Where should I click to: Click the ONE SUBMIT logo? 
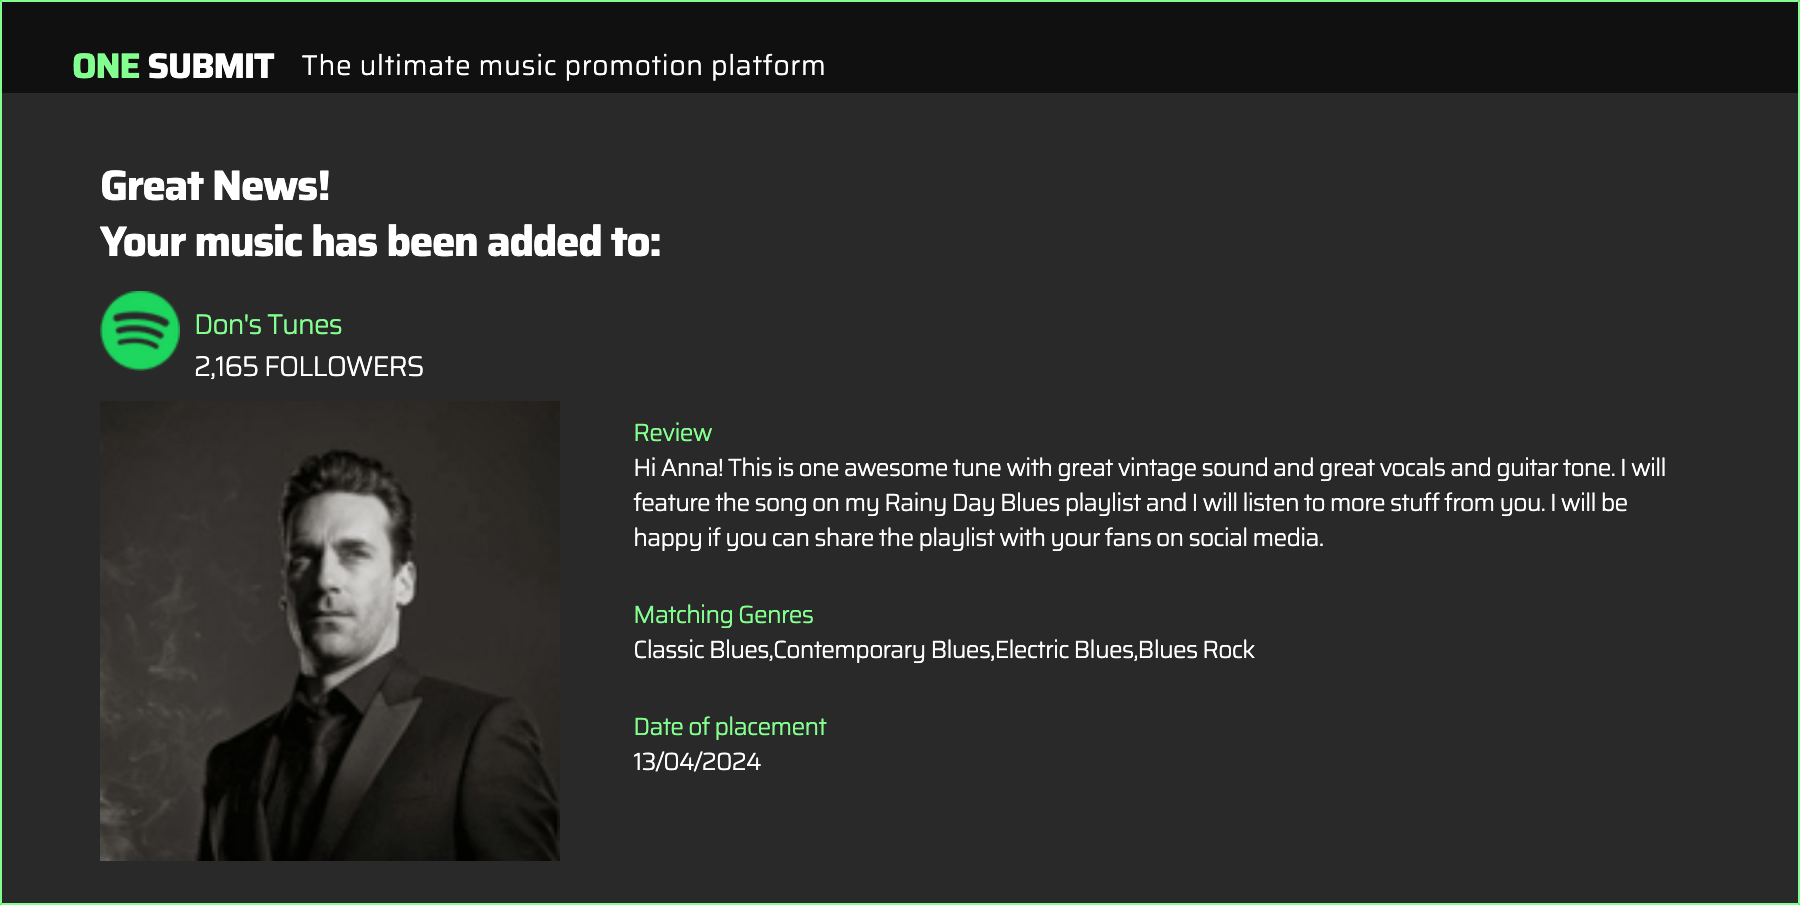(x=173, y=66)
